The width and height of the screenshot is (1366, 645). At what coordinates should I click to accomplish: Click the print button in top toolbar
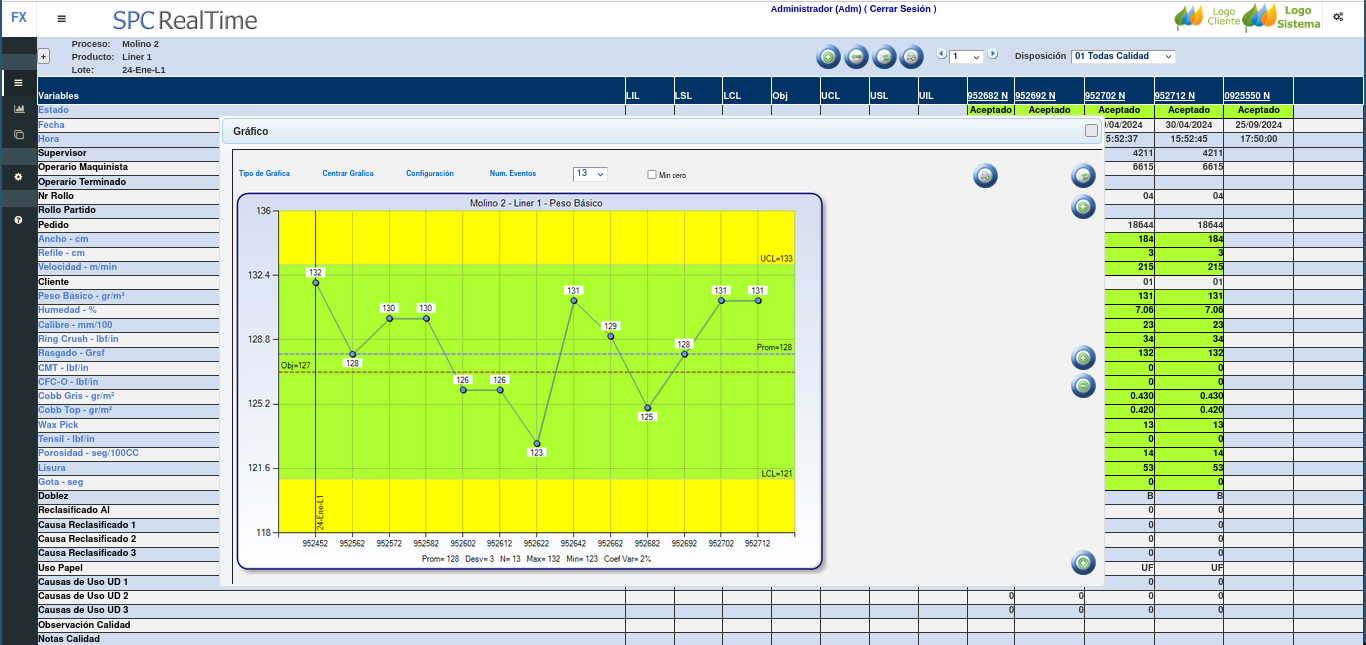911,57
